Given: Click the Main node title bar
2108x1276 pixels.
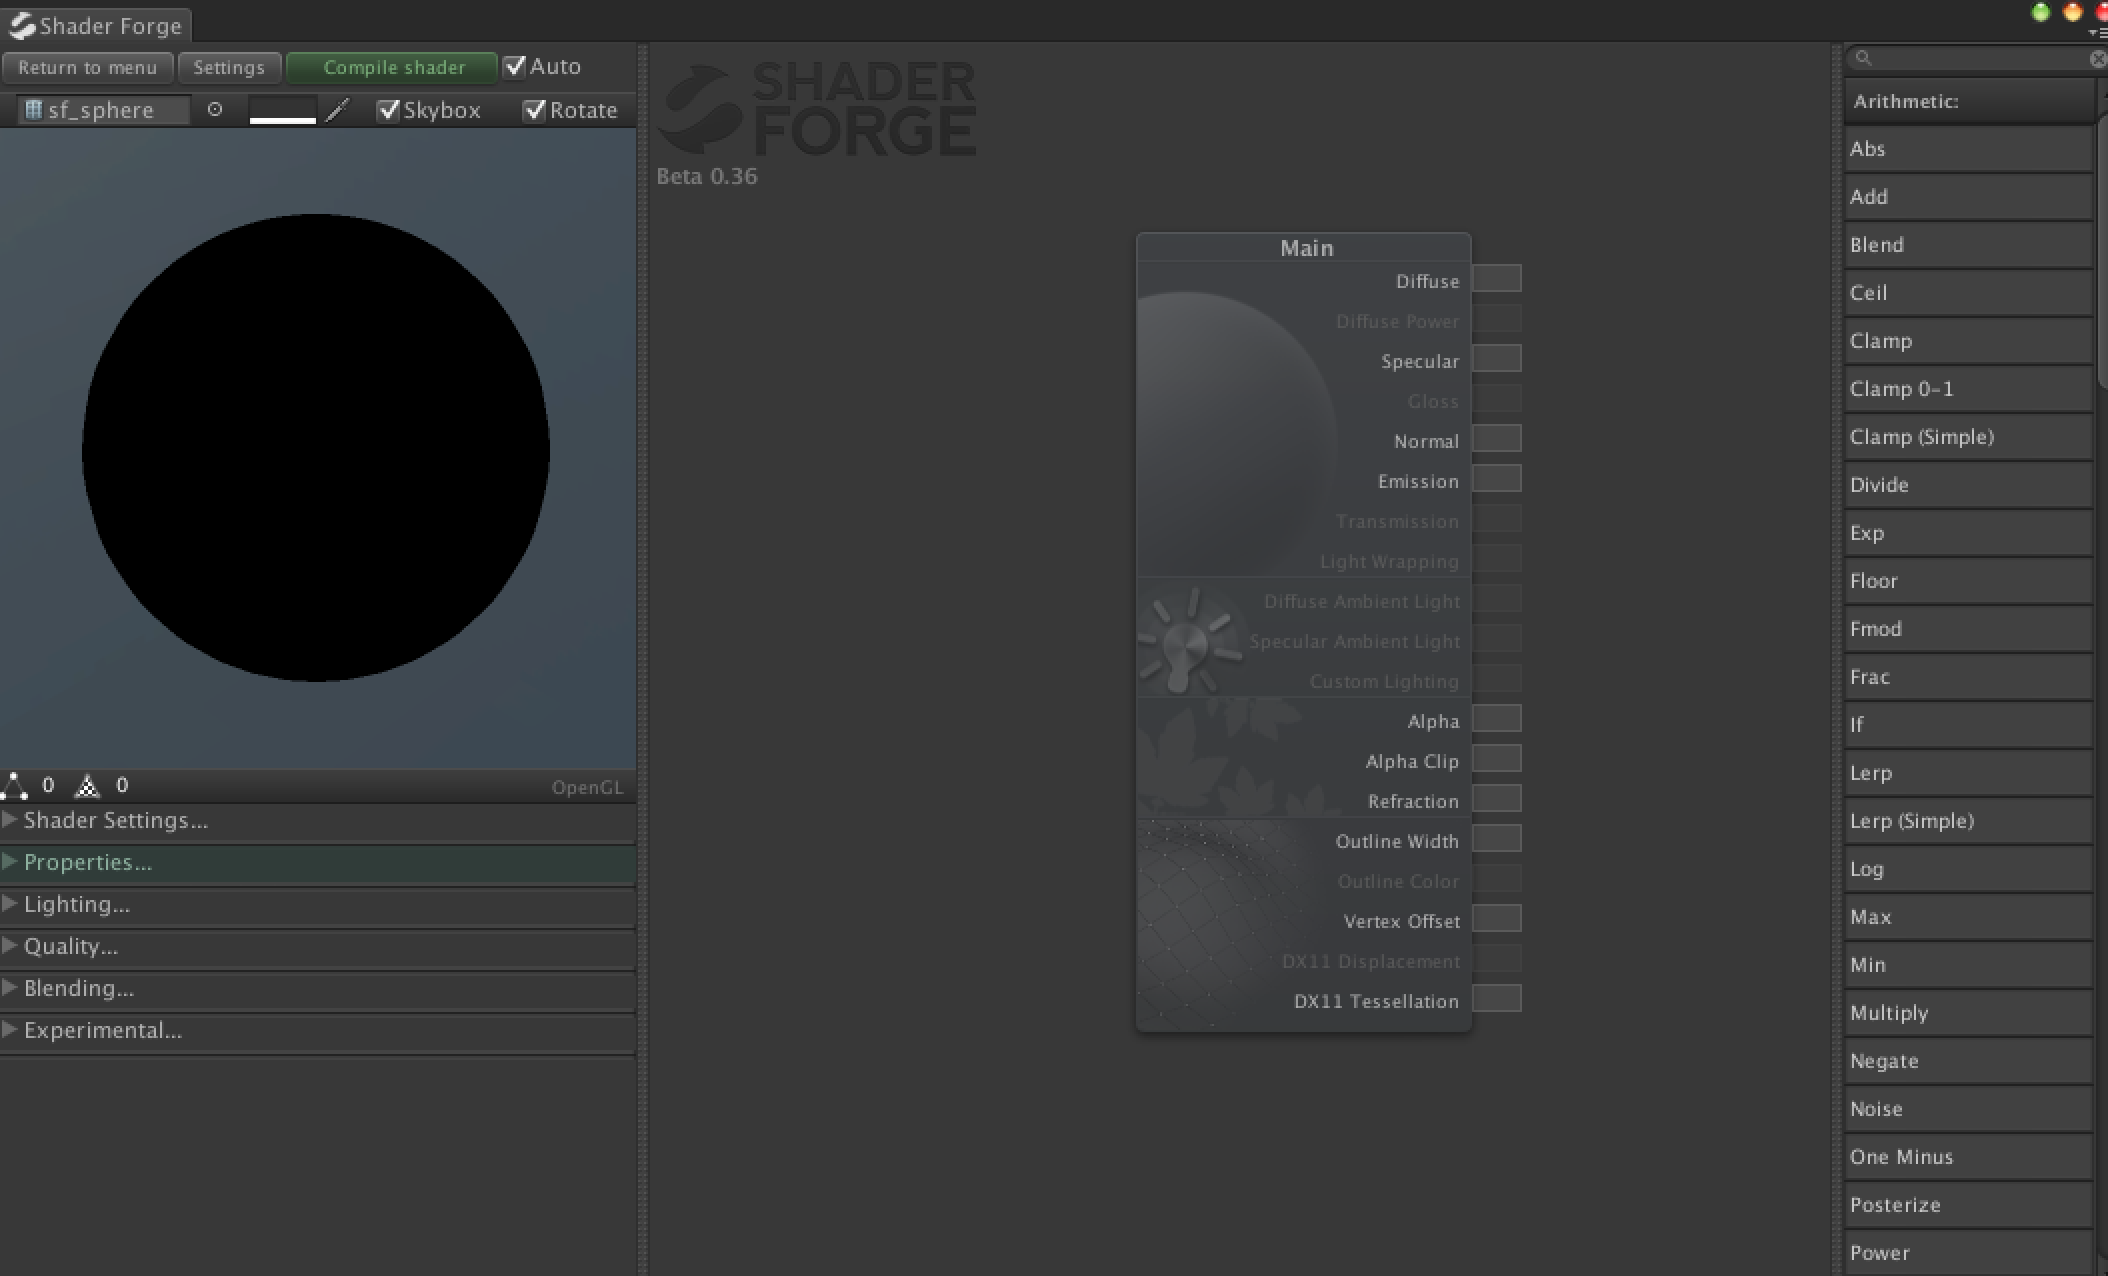Looking at the screenshot, I should (1304, 247).
